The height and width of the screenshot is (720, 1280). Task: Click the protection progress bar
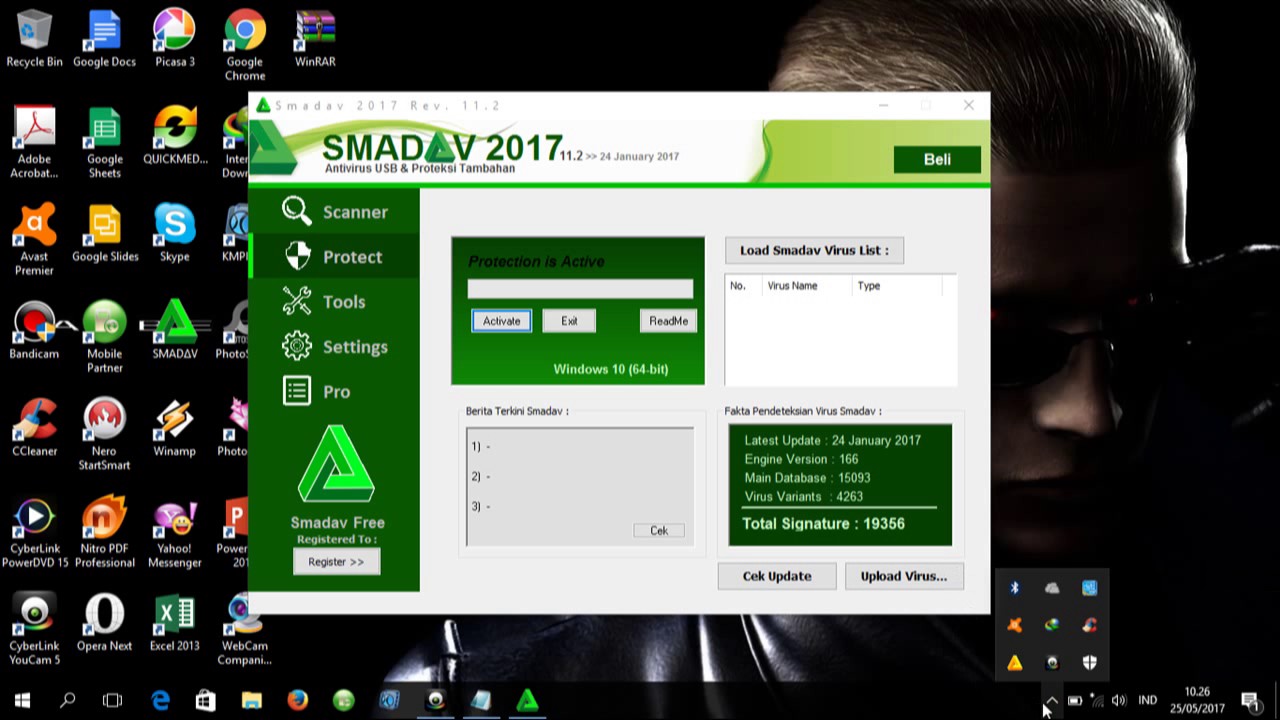tap(580, 288)
